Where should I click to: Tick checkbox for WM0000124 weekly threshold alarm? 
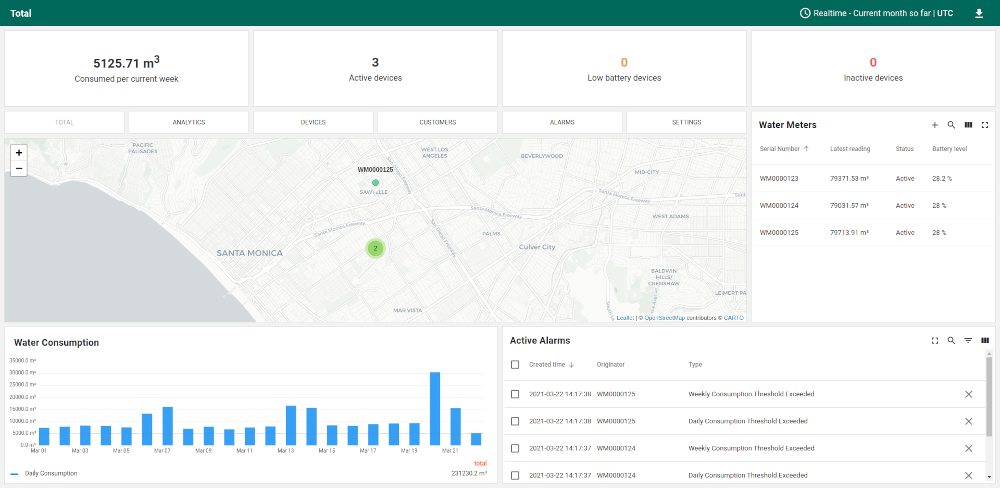[515, 448]
